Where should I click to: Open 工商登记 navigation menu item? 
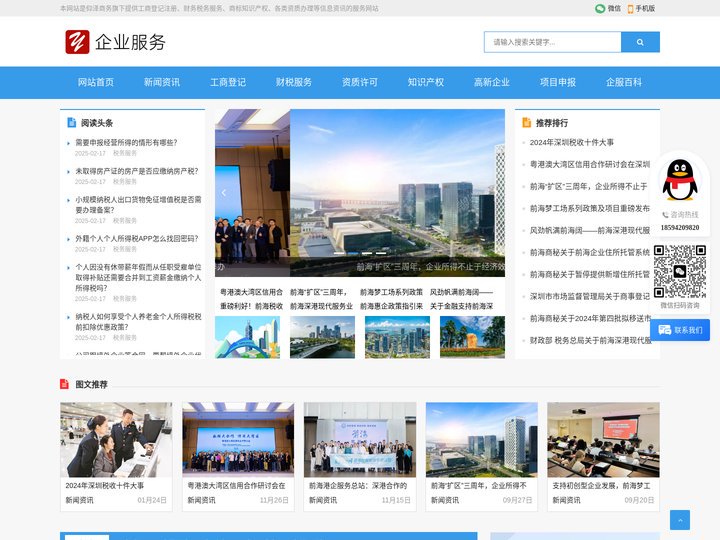click(228, 82)
